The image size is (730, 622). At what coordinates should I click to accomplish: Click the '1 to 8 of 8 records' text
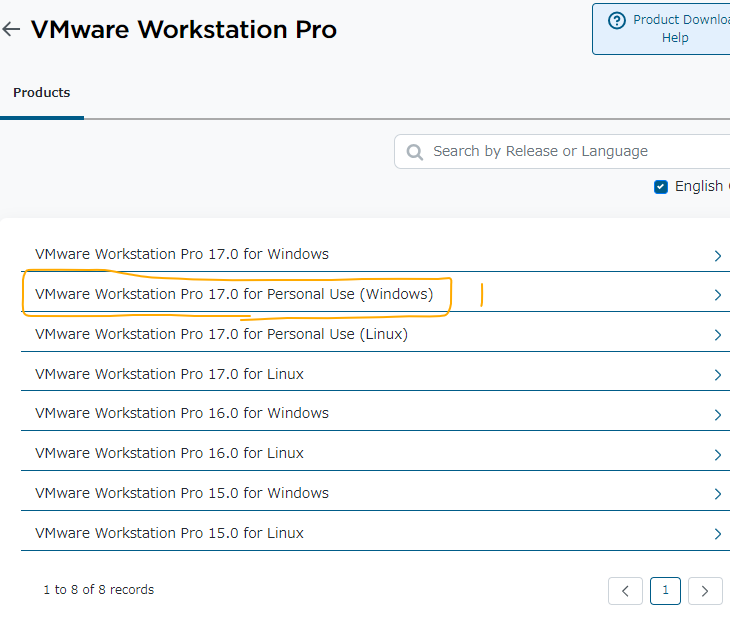tap(99, 590)
